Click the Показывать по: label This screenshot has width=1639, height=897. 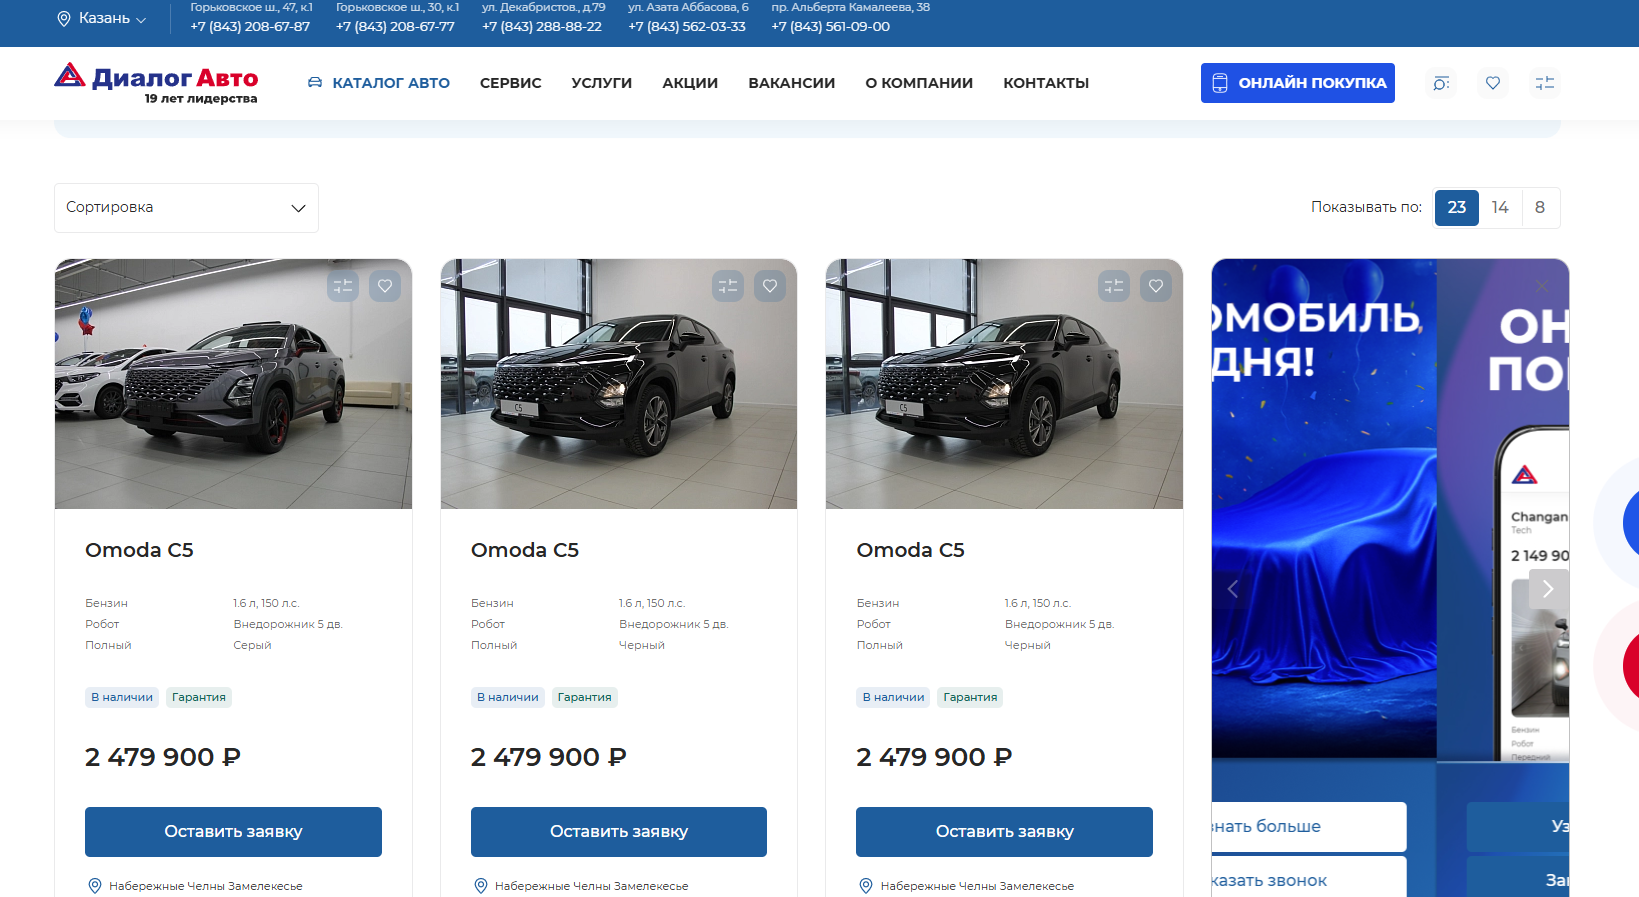tap(1366, 207)
